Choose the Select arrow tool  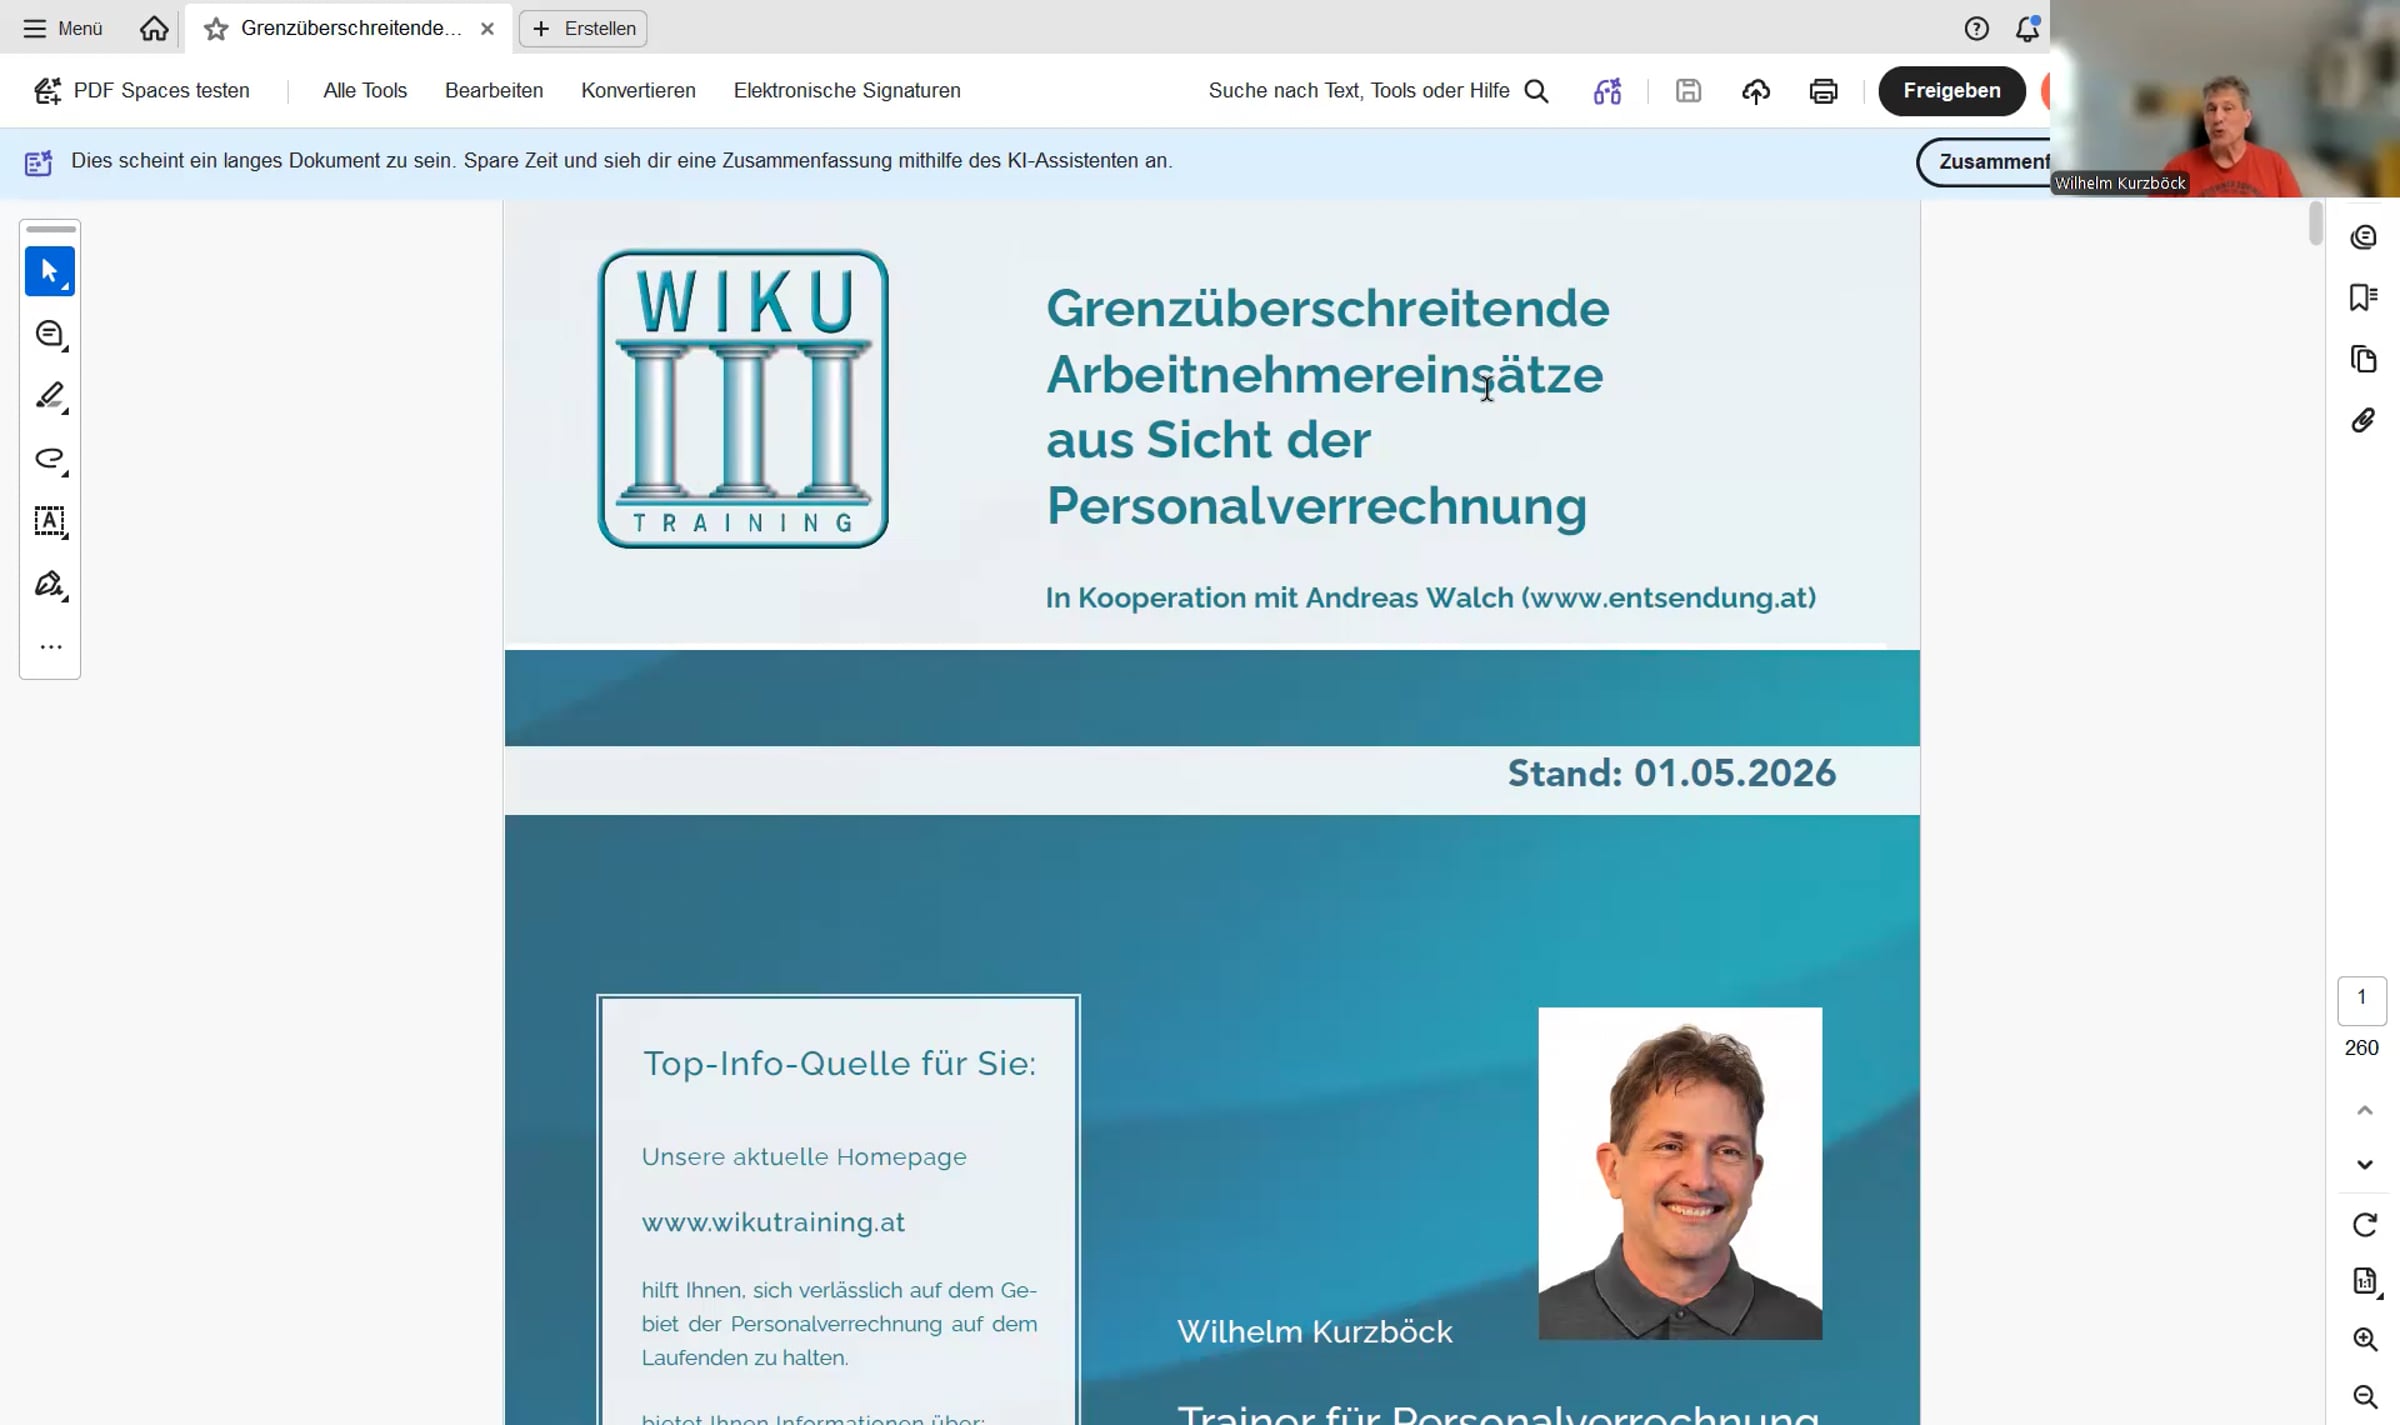pyautogui.click(x=50, y=271)
